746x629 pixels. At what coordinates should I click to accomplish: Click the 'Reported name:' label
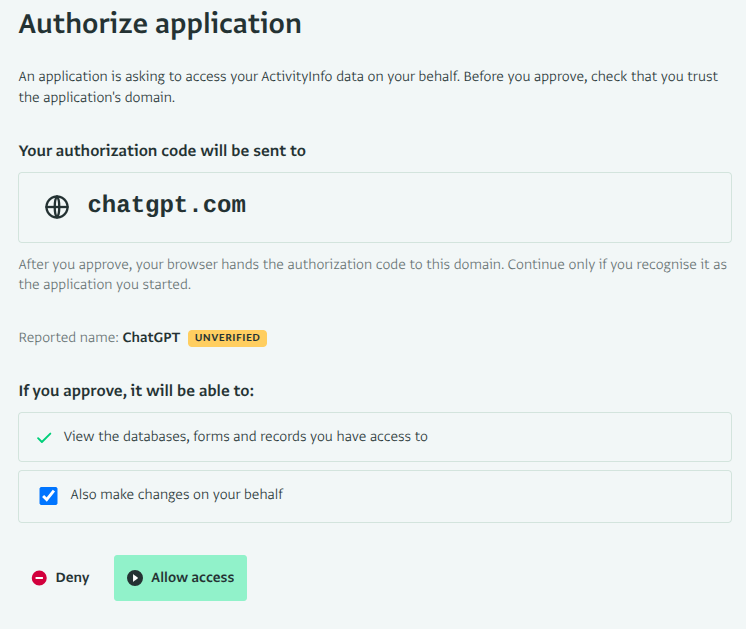(69, 337)
